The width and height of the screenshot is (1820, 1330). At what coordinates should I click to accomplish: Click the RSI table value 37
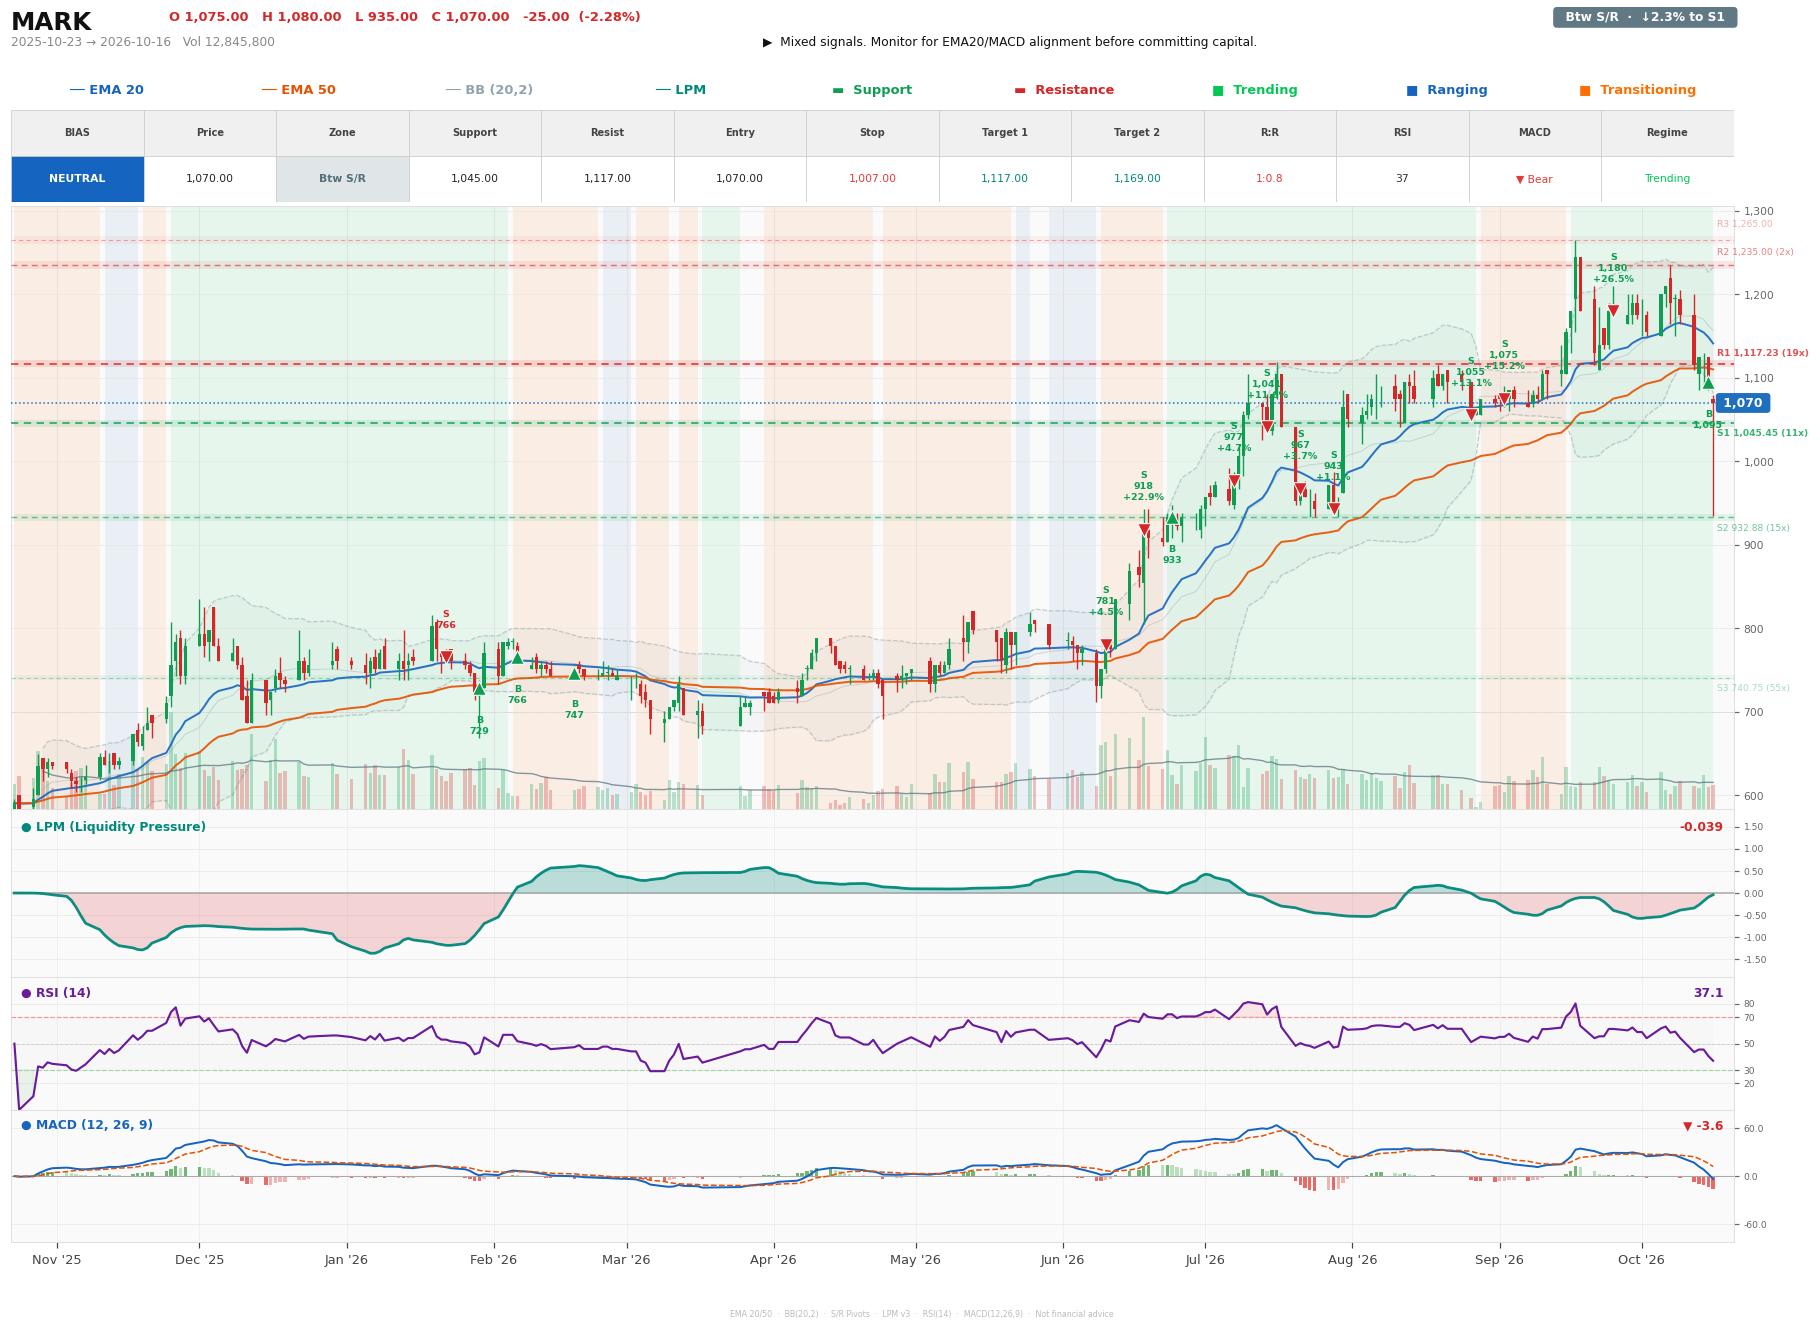pos(1402,179)
